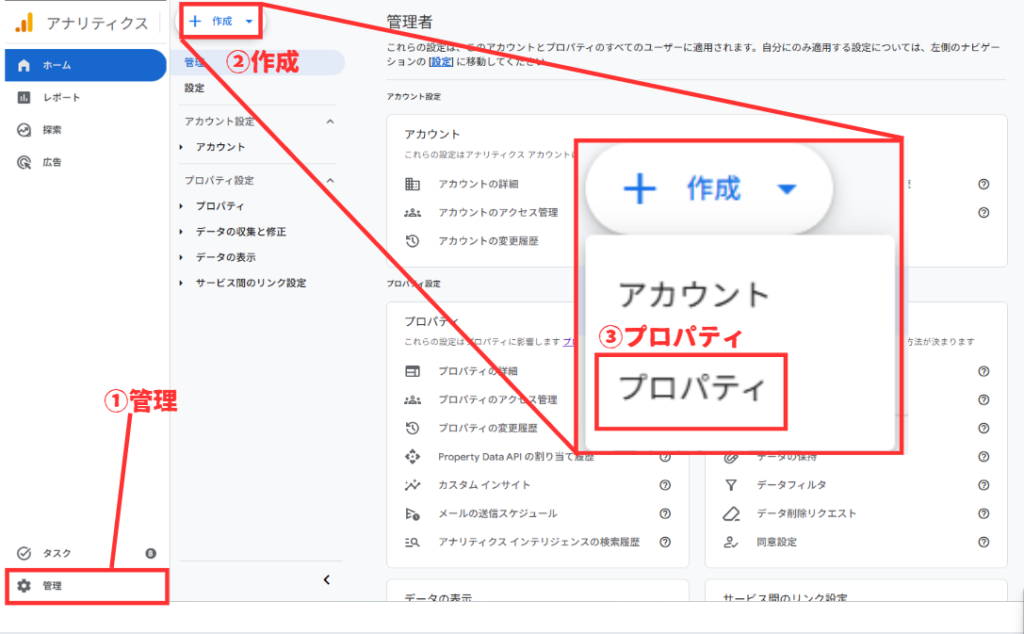Open アナリティクス インテリジェンスの検索履歴 entry
Image resolution: width=1024 pixels, height=634 pixels.
click(x=539, y=542)
